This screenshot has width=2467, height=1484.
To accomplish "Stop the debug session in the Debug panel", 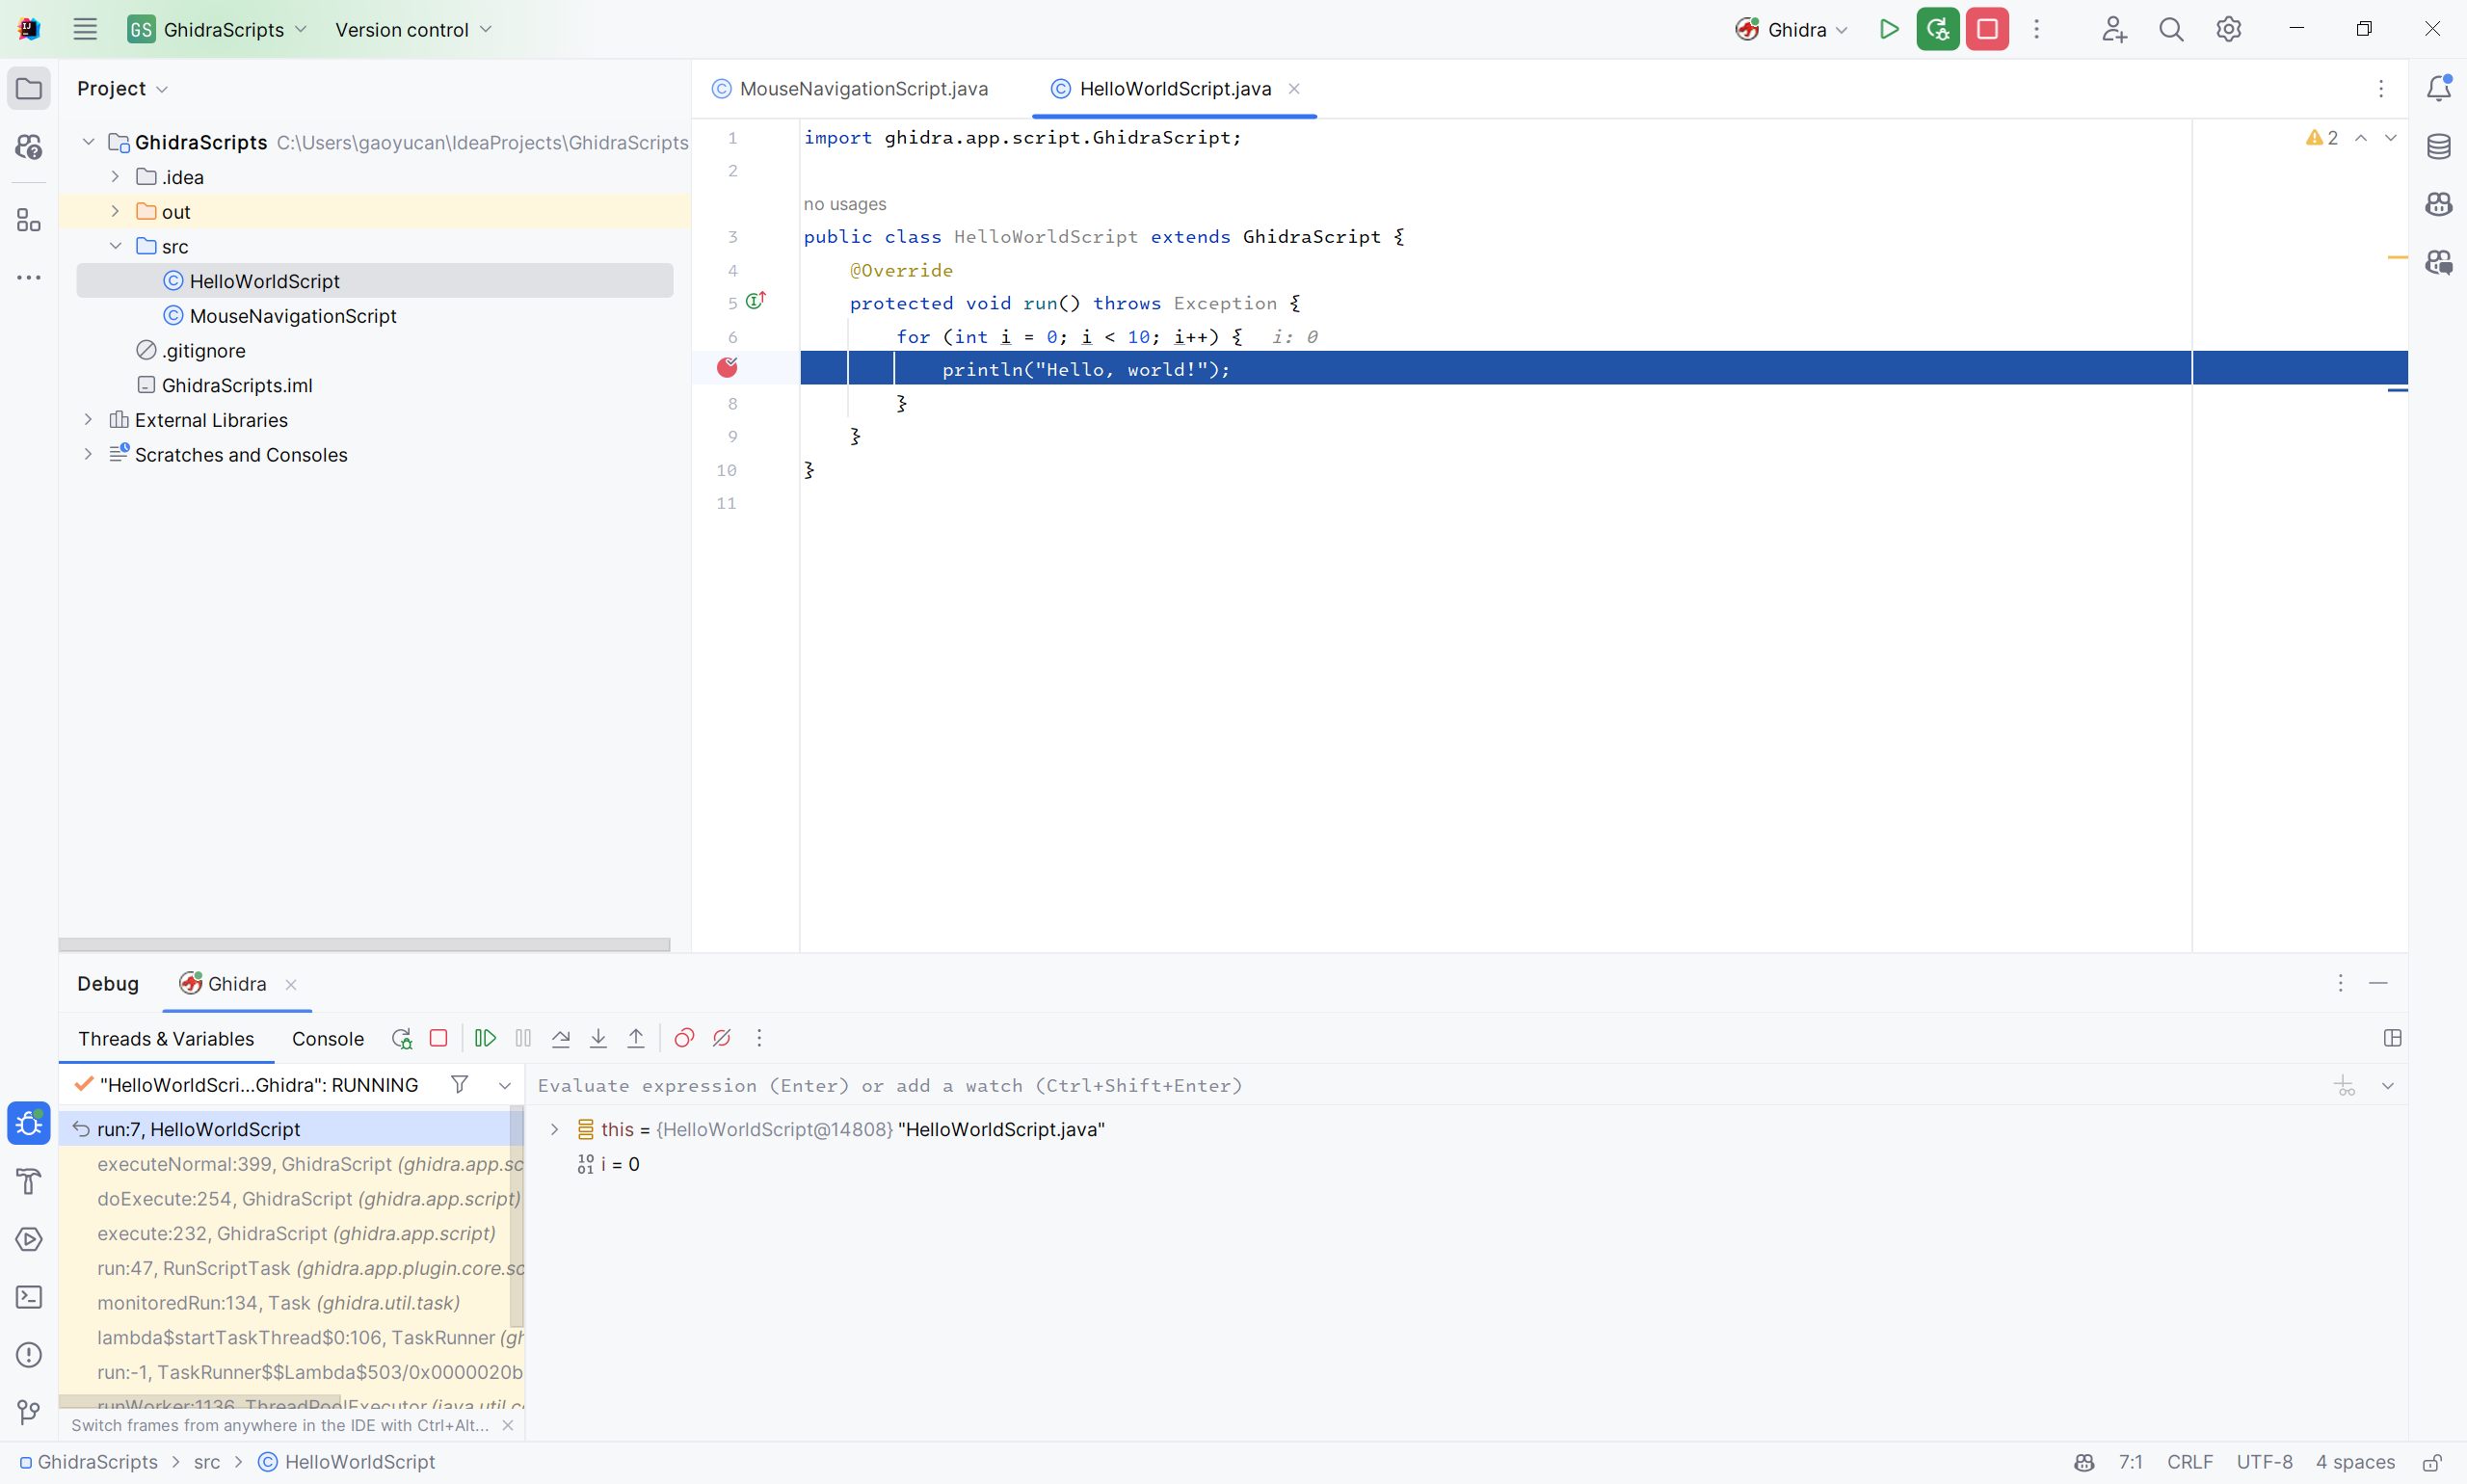I will tap(438, 1038).
